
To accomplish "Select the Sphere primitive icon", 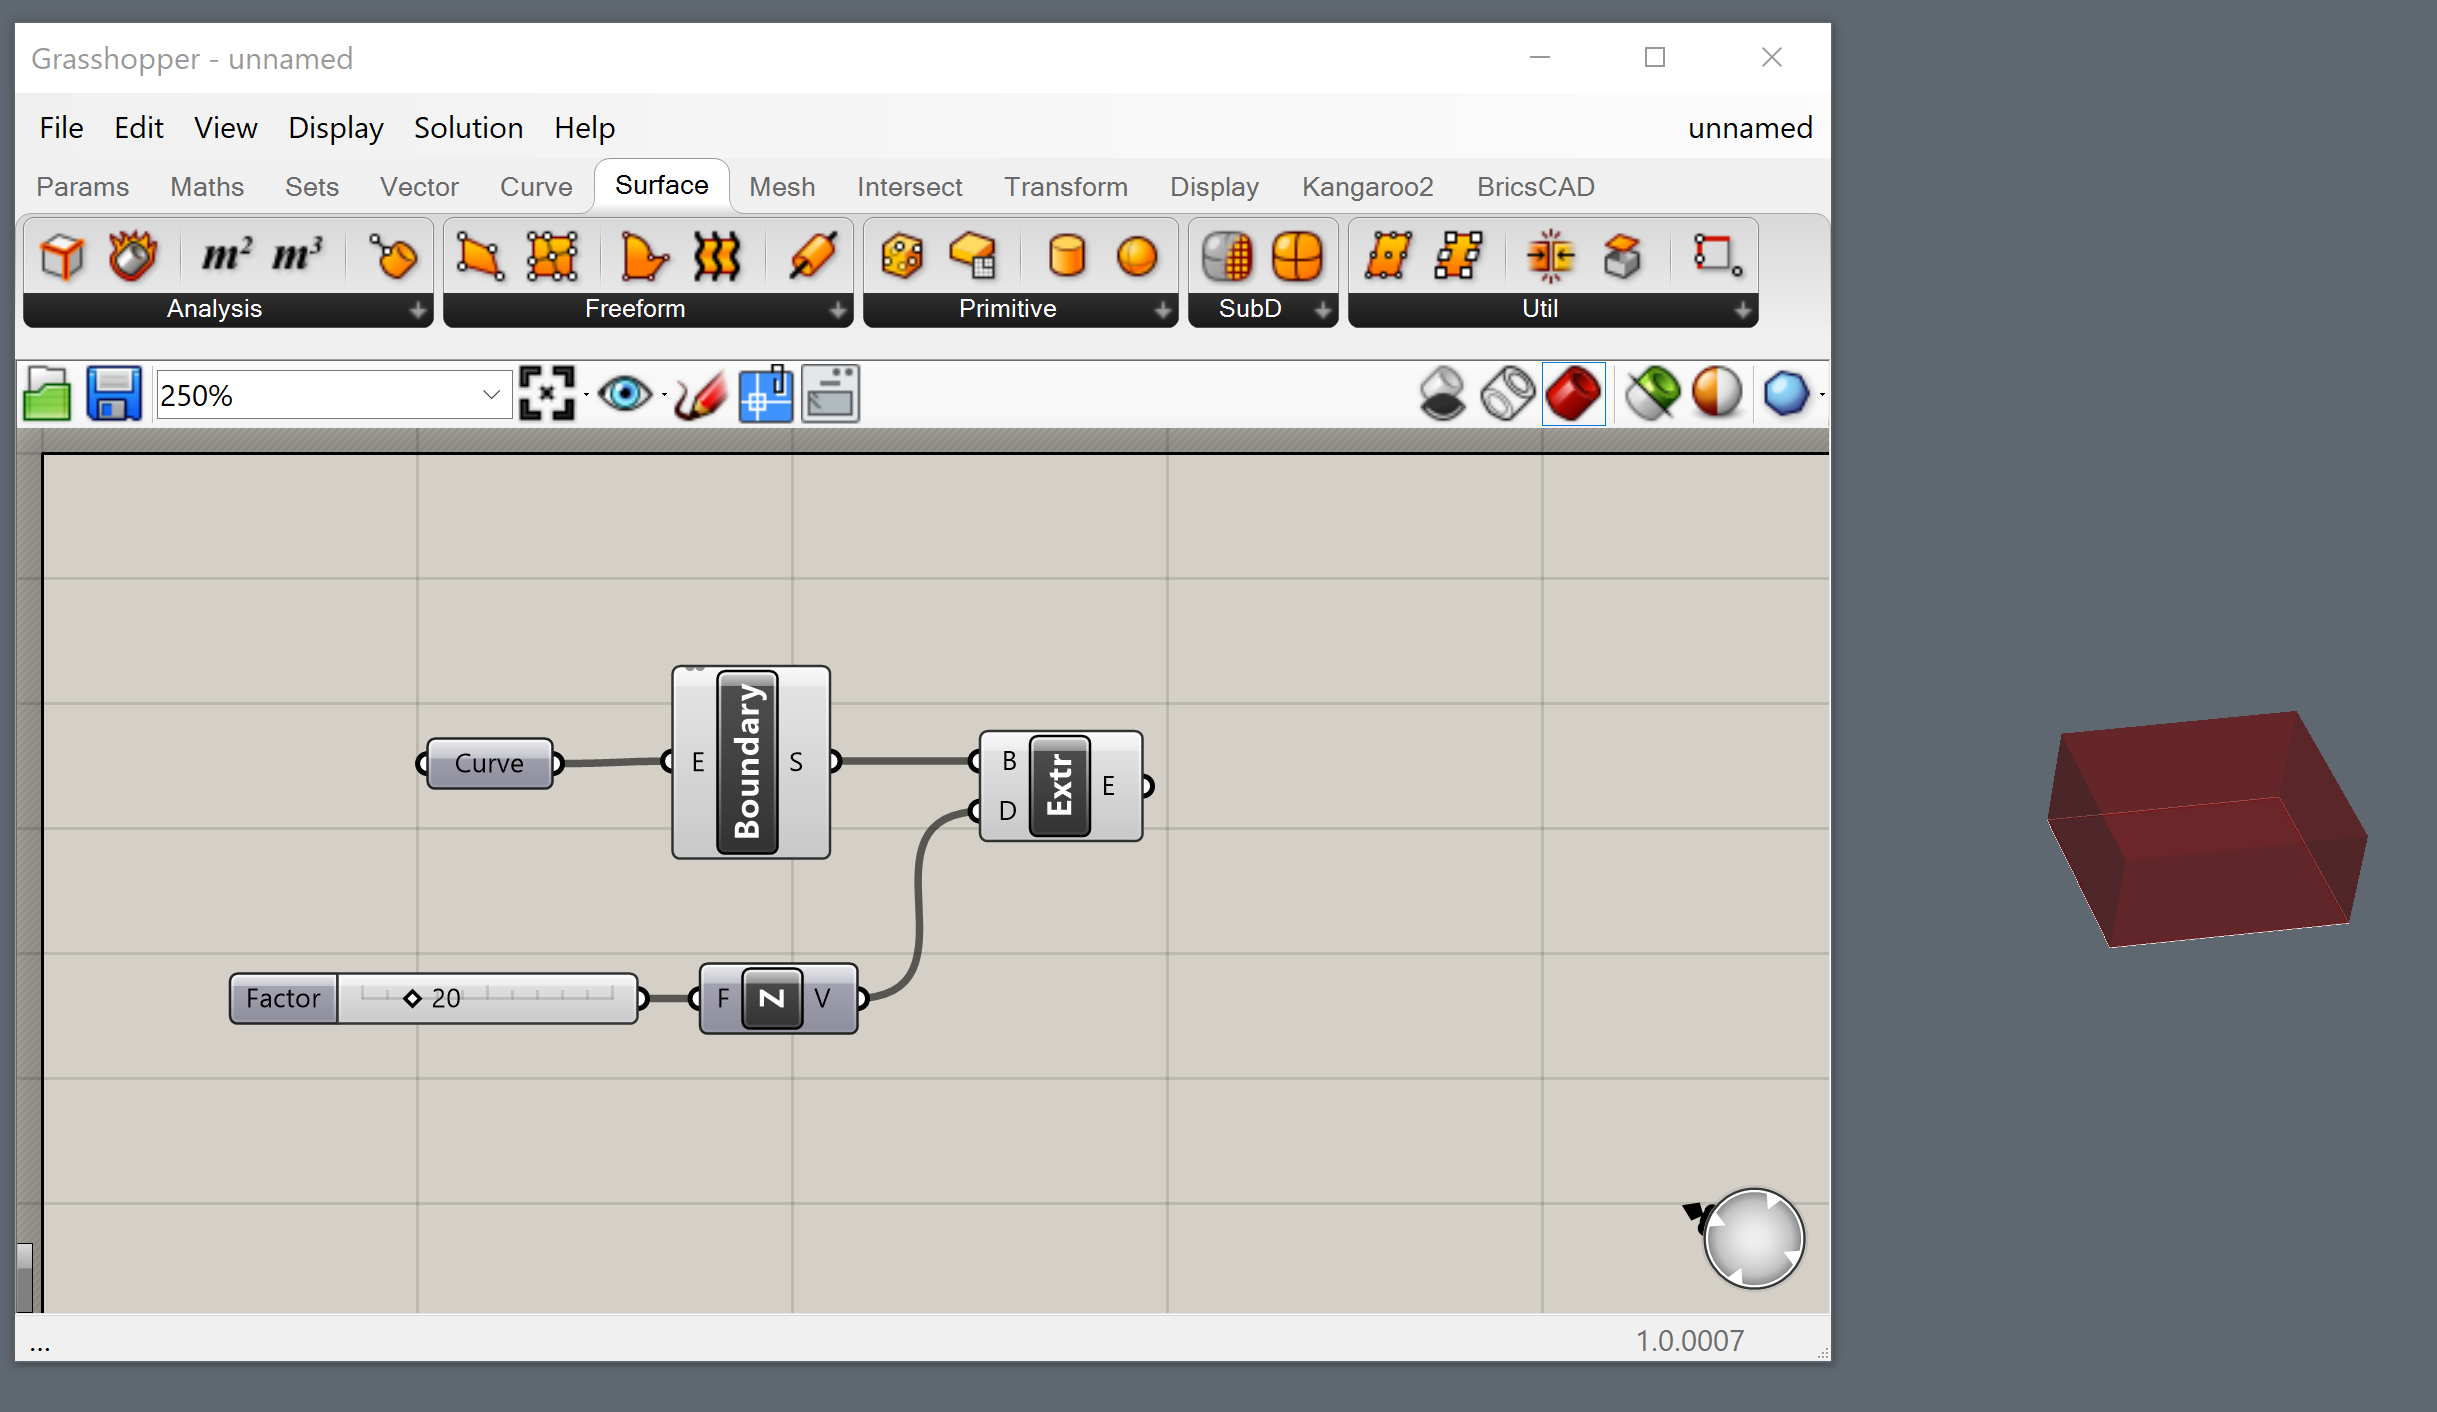I will 1137,257.
